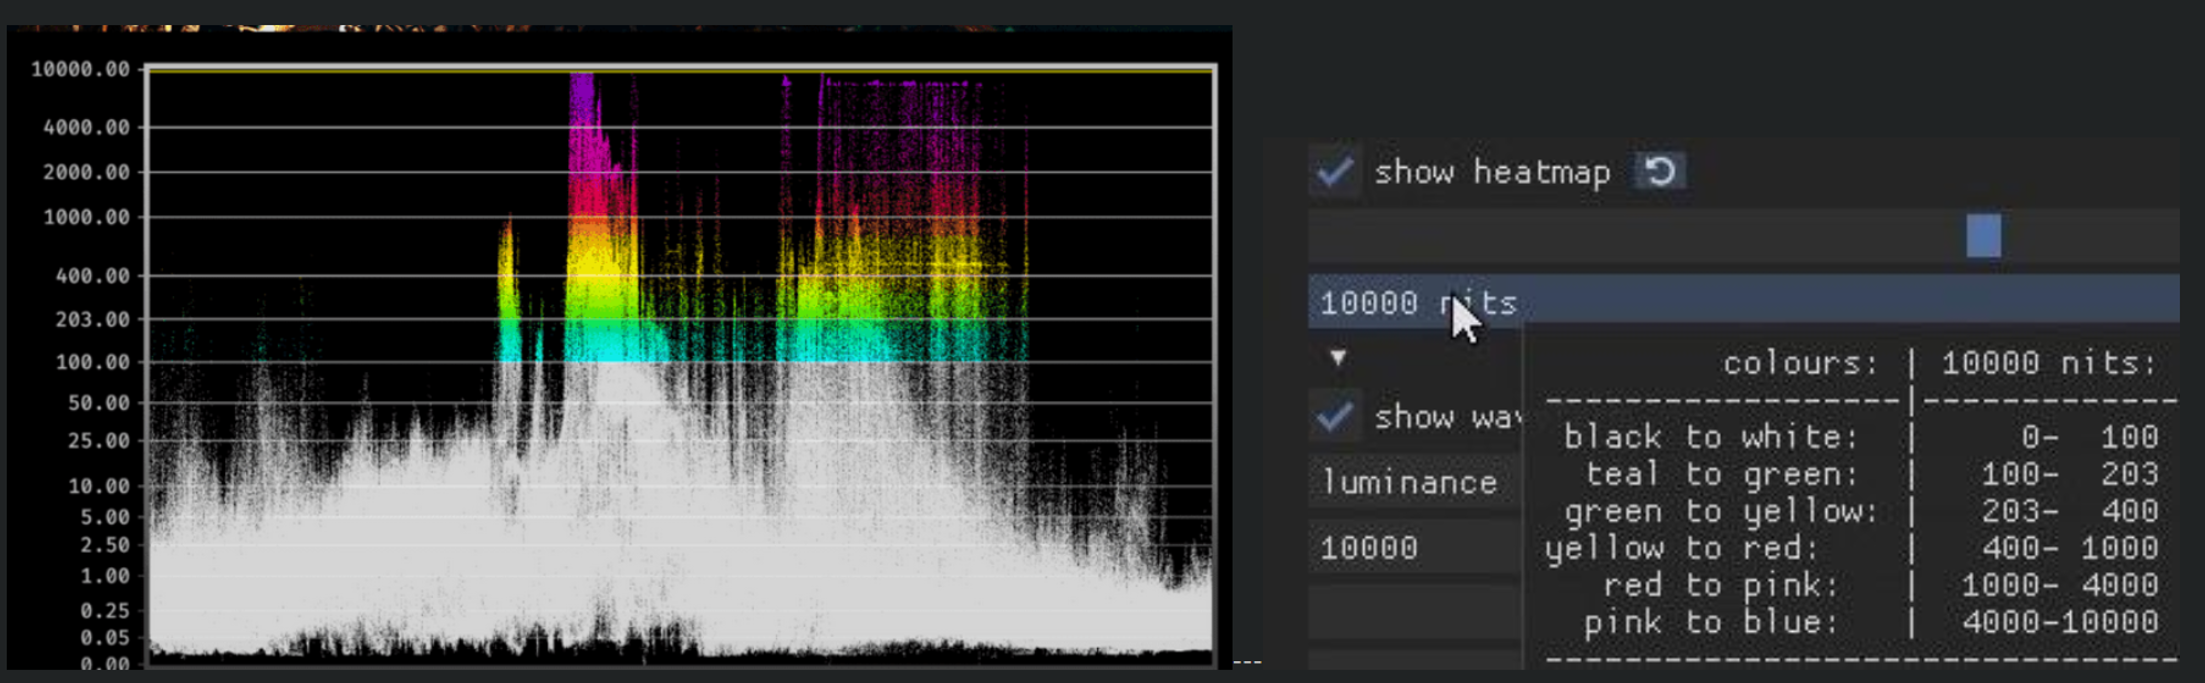The image size is (2205, 683).
Task: Click the 50.00 axis label
Action: [x=98, y=403]
